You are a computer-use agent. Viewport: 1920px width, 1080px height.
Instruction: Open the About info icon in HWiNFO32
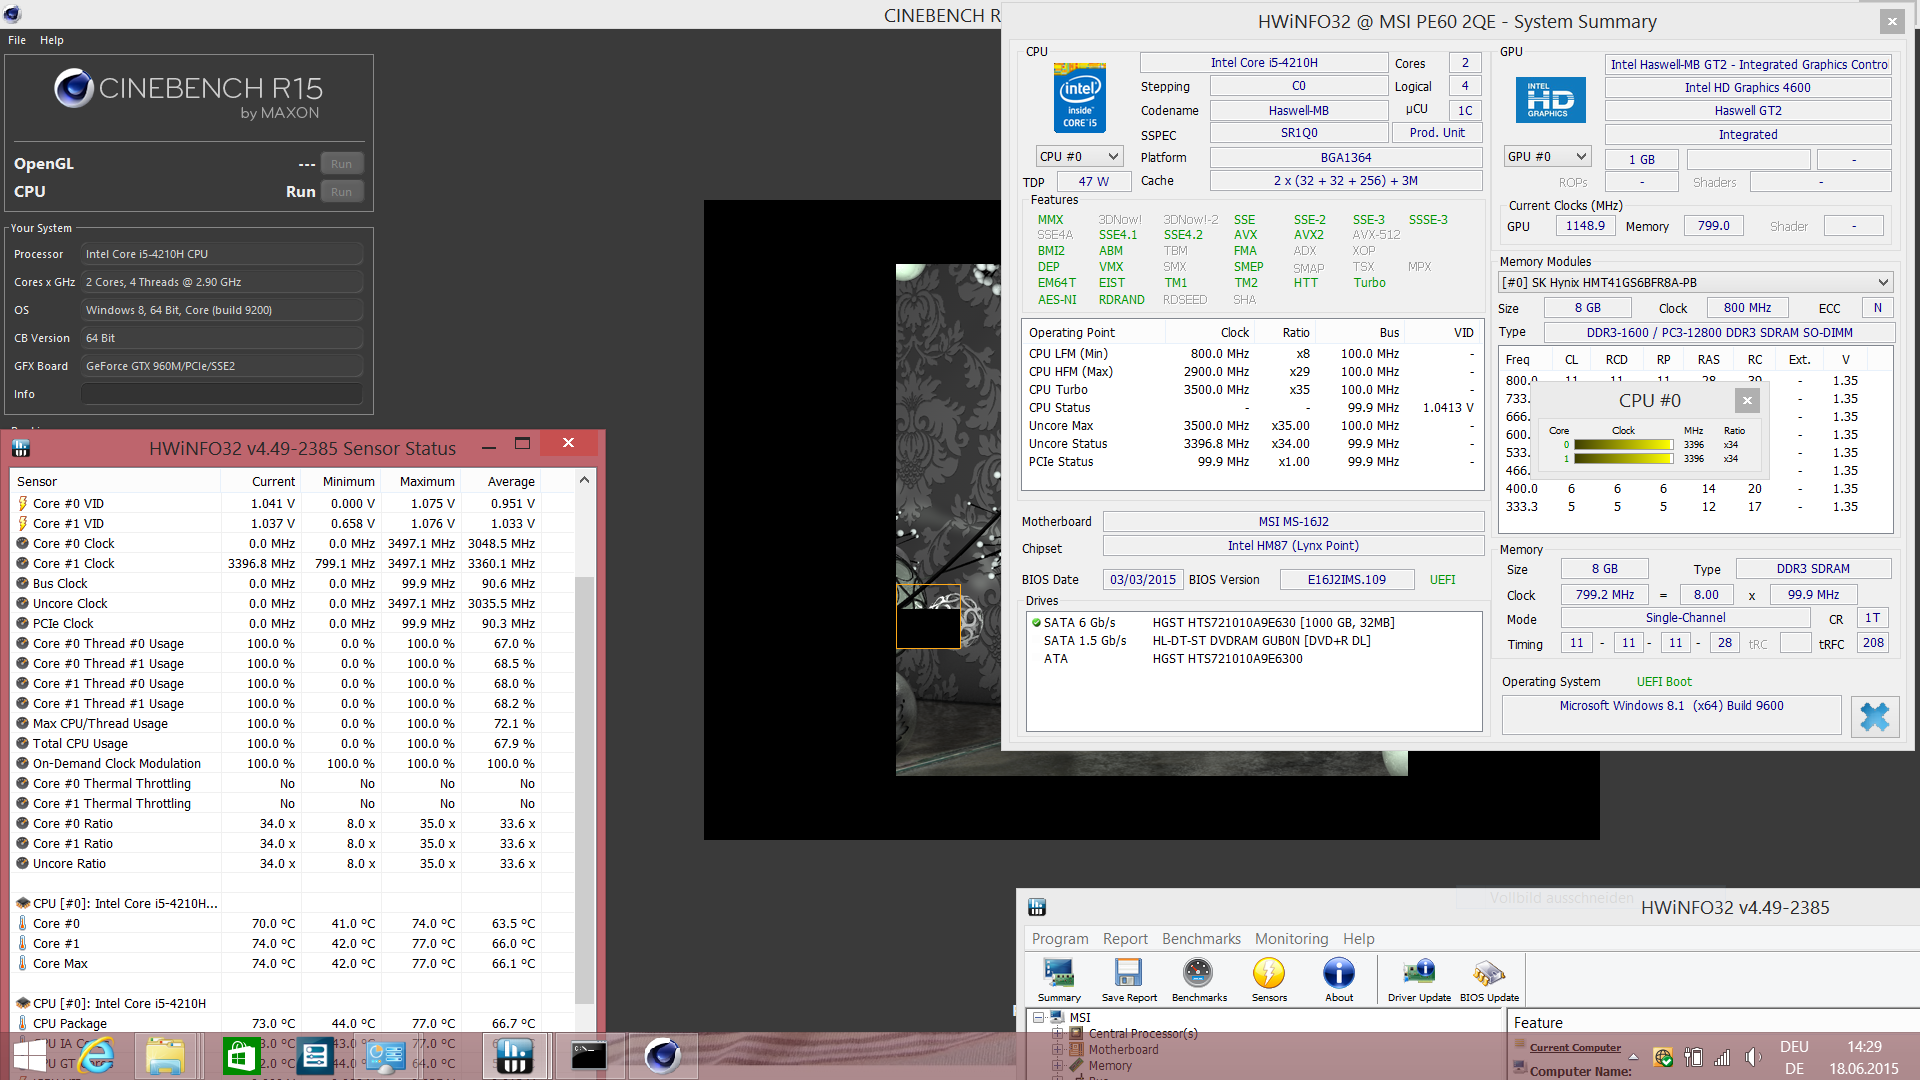(1339, 980)
